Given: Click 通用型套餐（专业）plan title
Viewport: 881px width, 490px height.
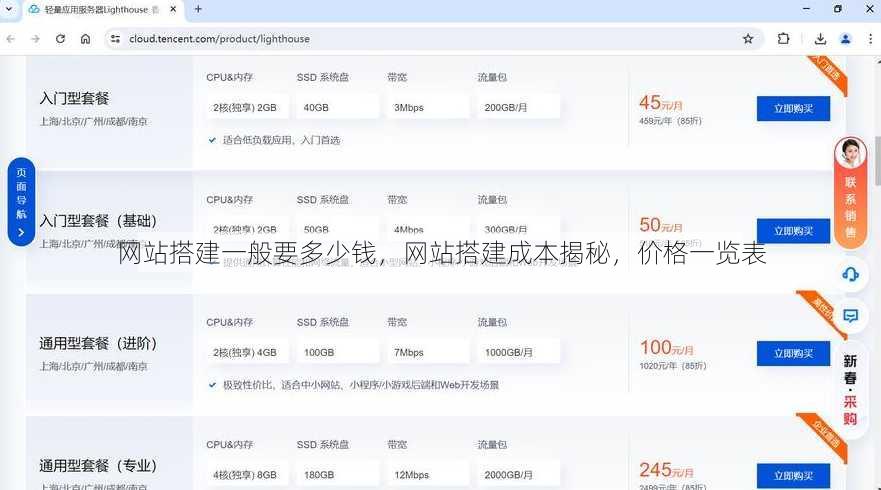Looking at the screenshot, I should (x=98, y=466).
